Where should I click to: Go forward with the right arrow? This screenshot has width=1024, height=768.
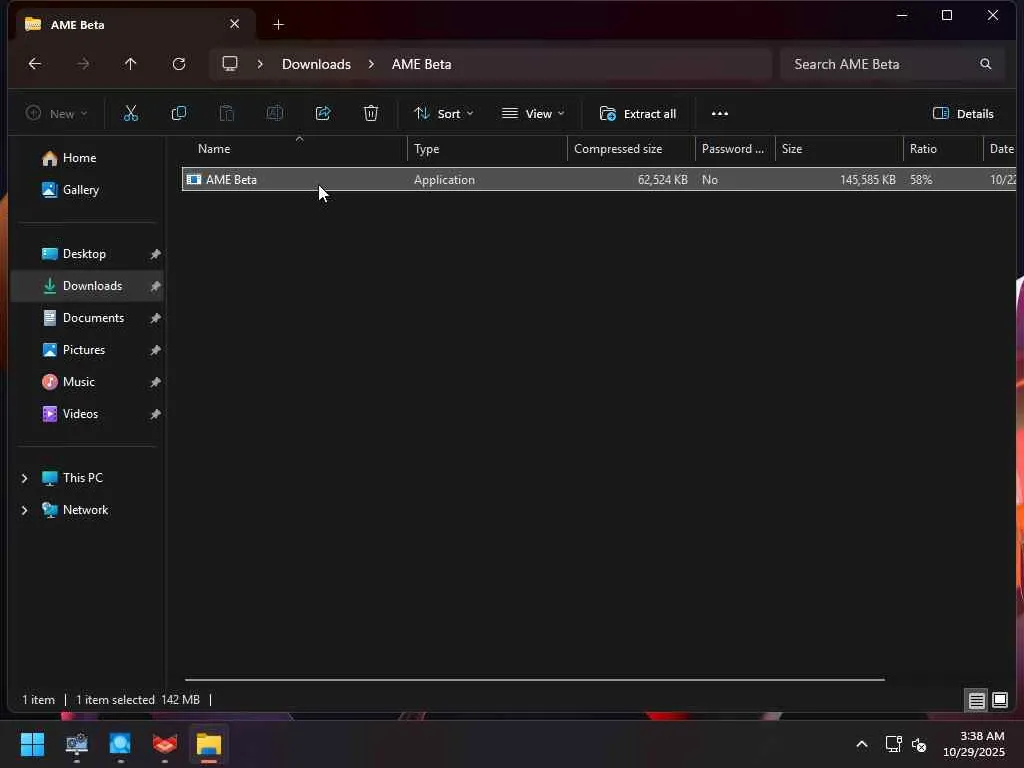click(x=83, y=64)
